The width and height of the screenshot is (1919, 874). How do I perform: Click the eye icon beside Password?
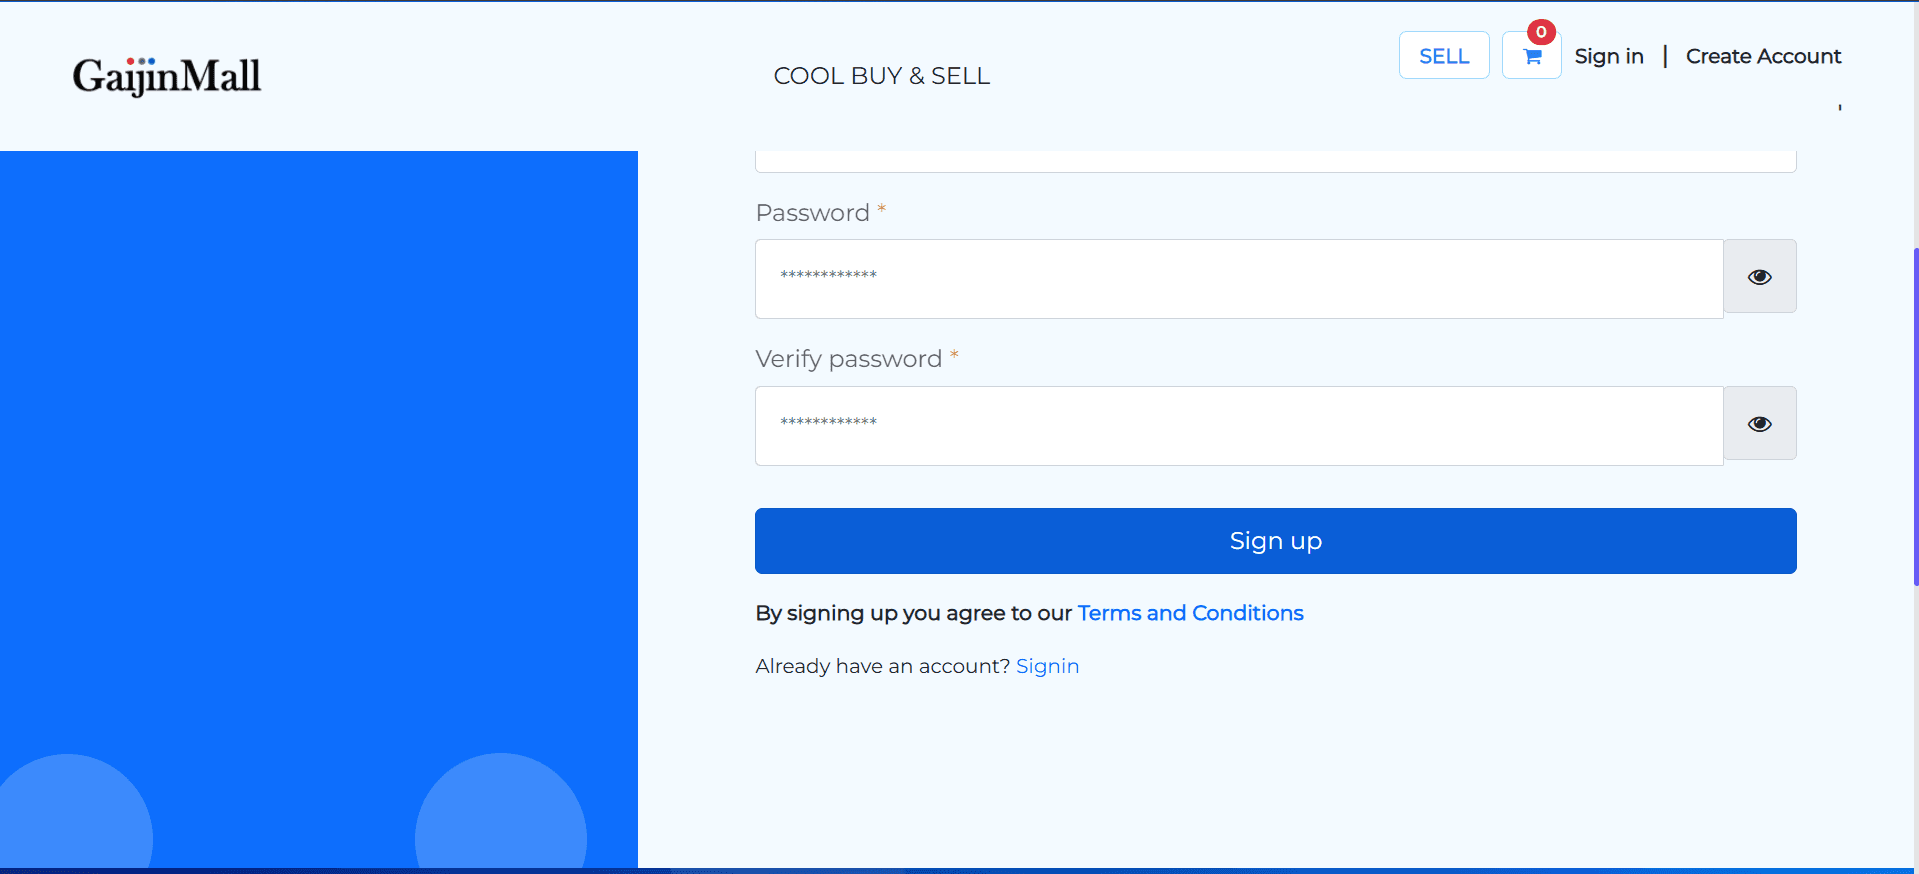pos(1759,276)
